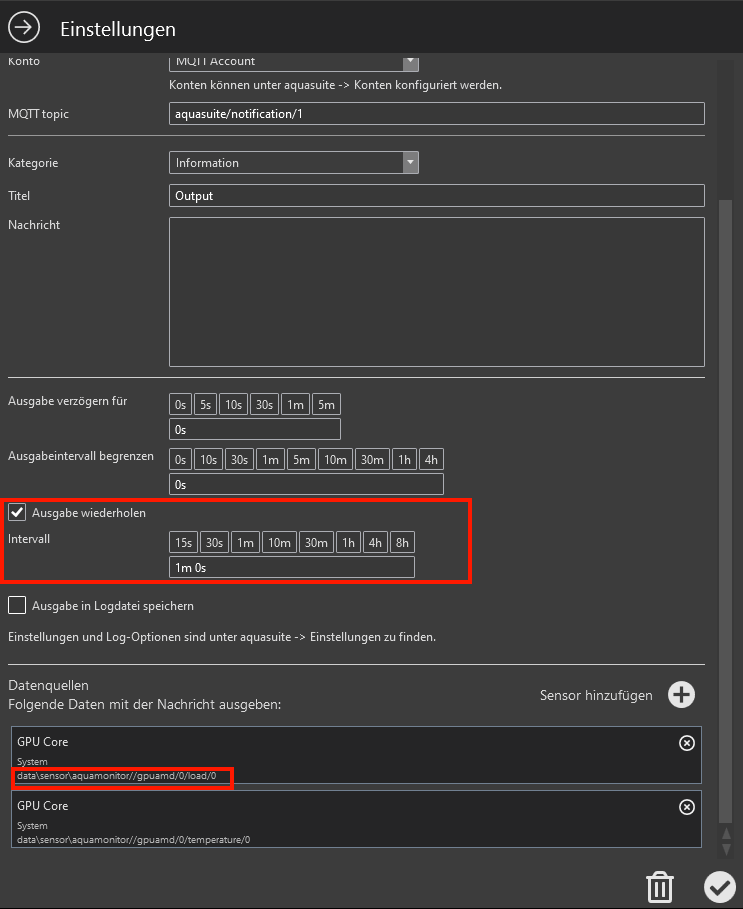Set Ausgabeintervall begrenzen to 4h preset

pos(431,460)
